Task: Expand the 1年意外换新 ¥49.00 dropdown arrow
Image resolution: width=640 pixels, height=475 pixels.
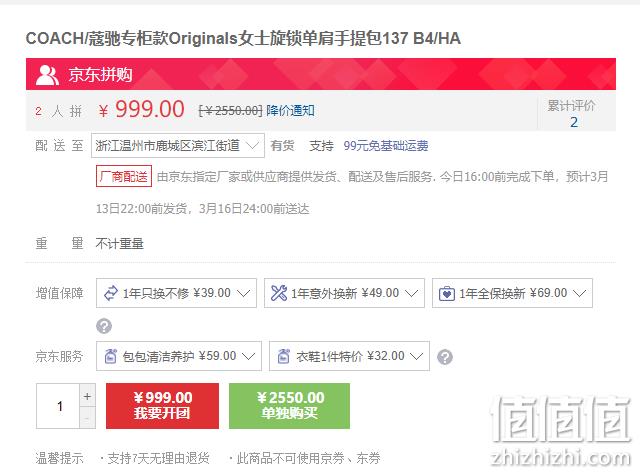Action: 411,293
